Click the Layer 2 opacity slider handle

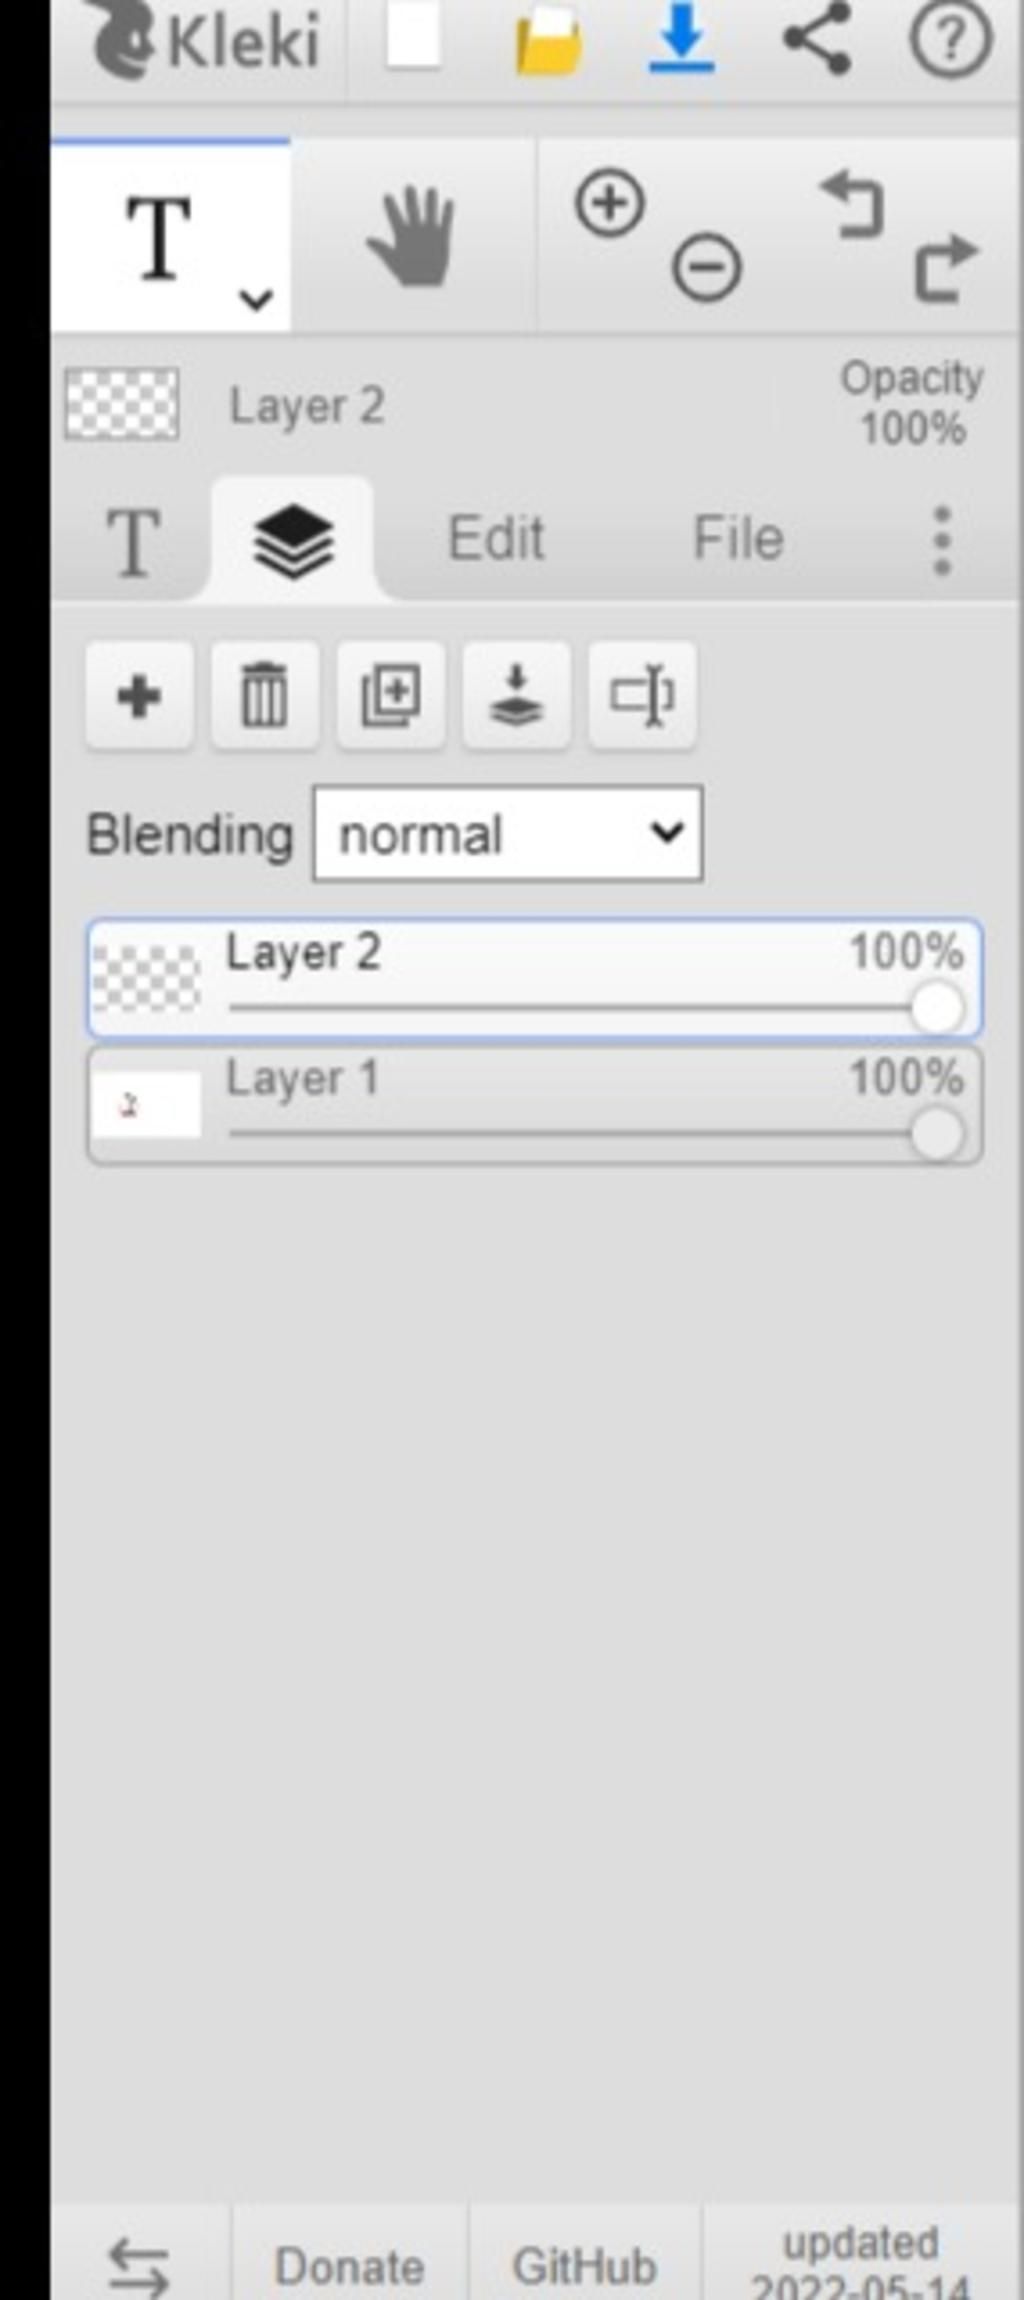tap(937, 1008)
